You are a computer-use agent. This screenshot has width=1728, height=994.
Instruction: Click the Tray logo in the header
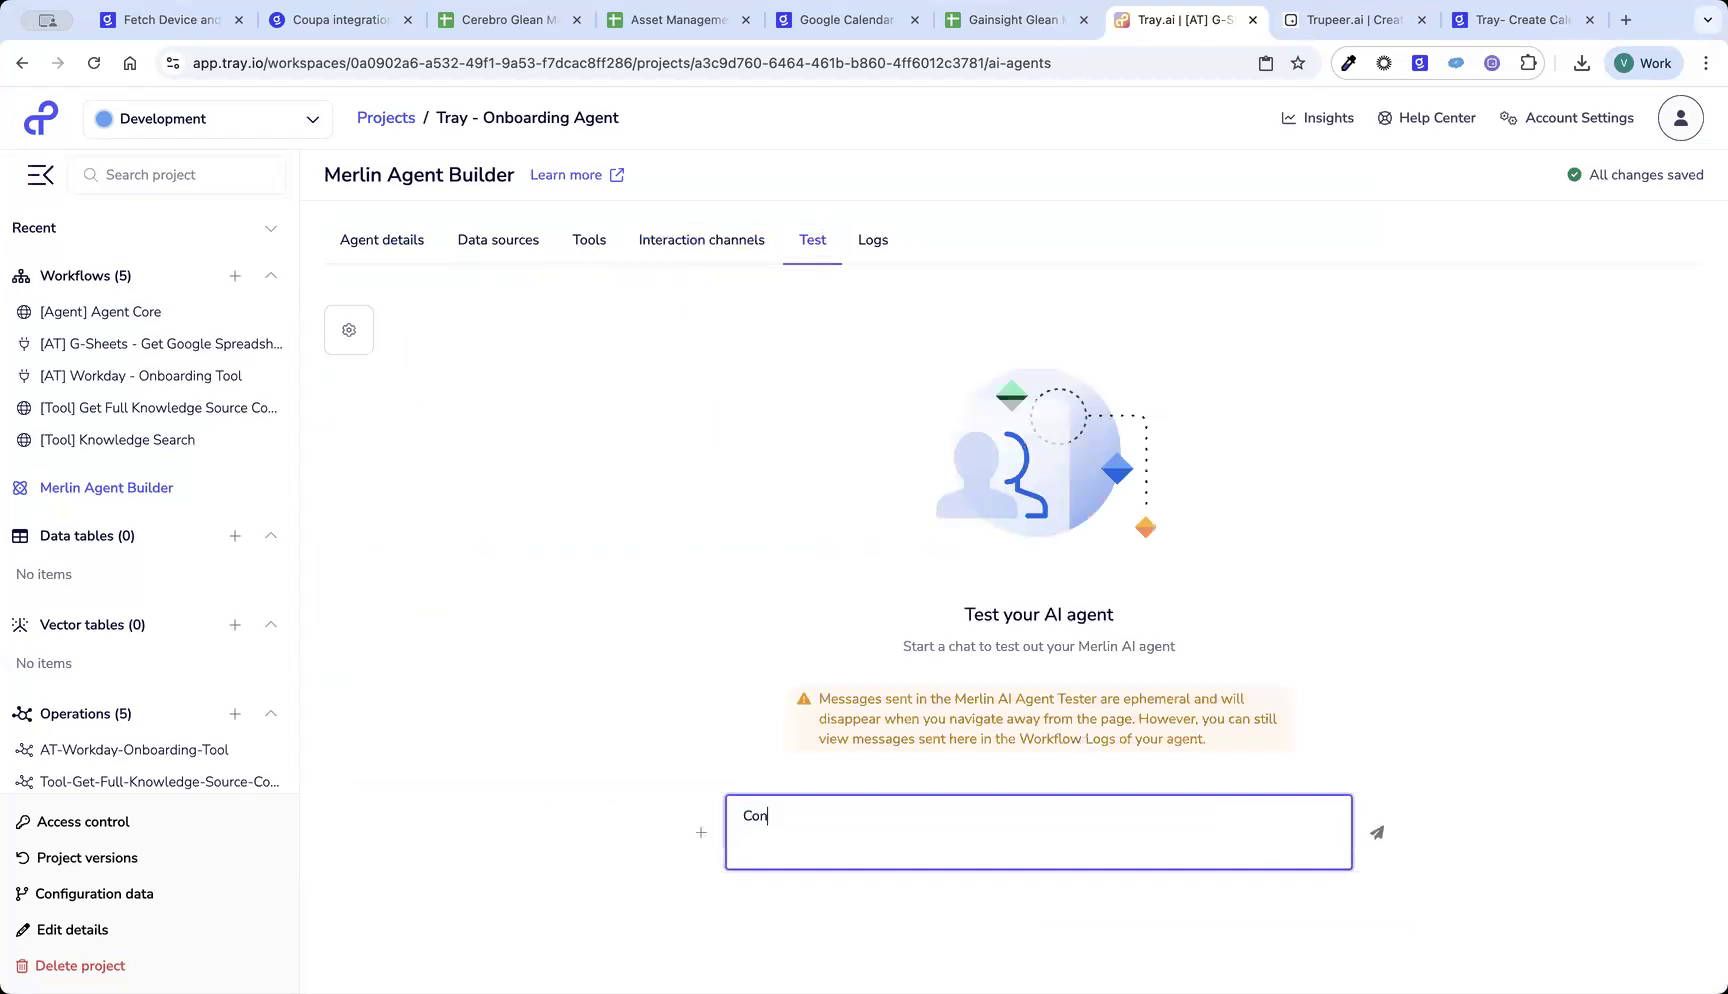(41, 117)
